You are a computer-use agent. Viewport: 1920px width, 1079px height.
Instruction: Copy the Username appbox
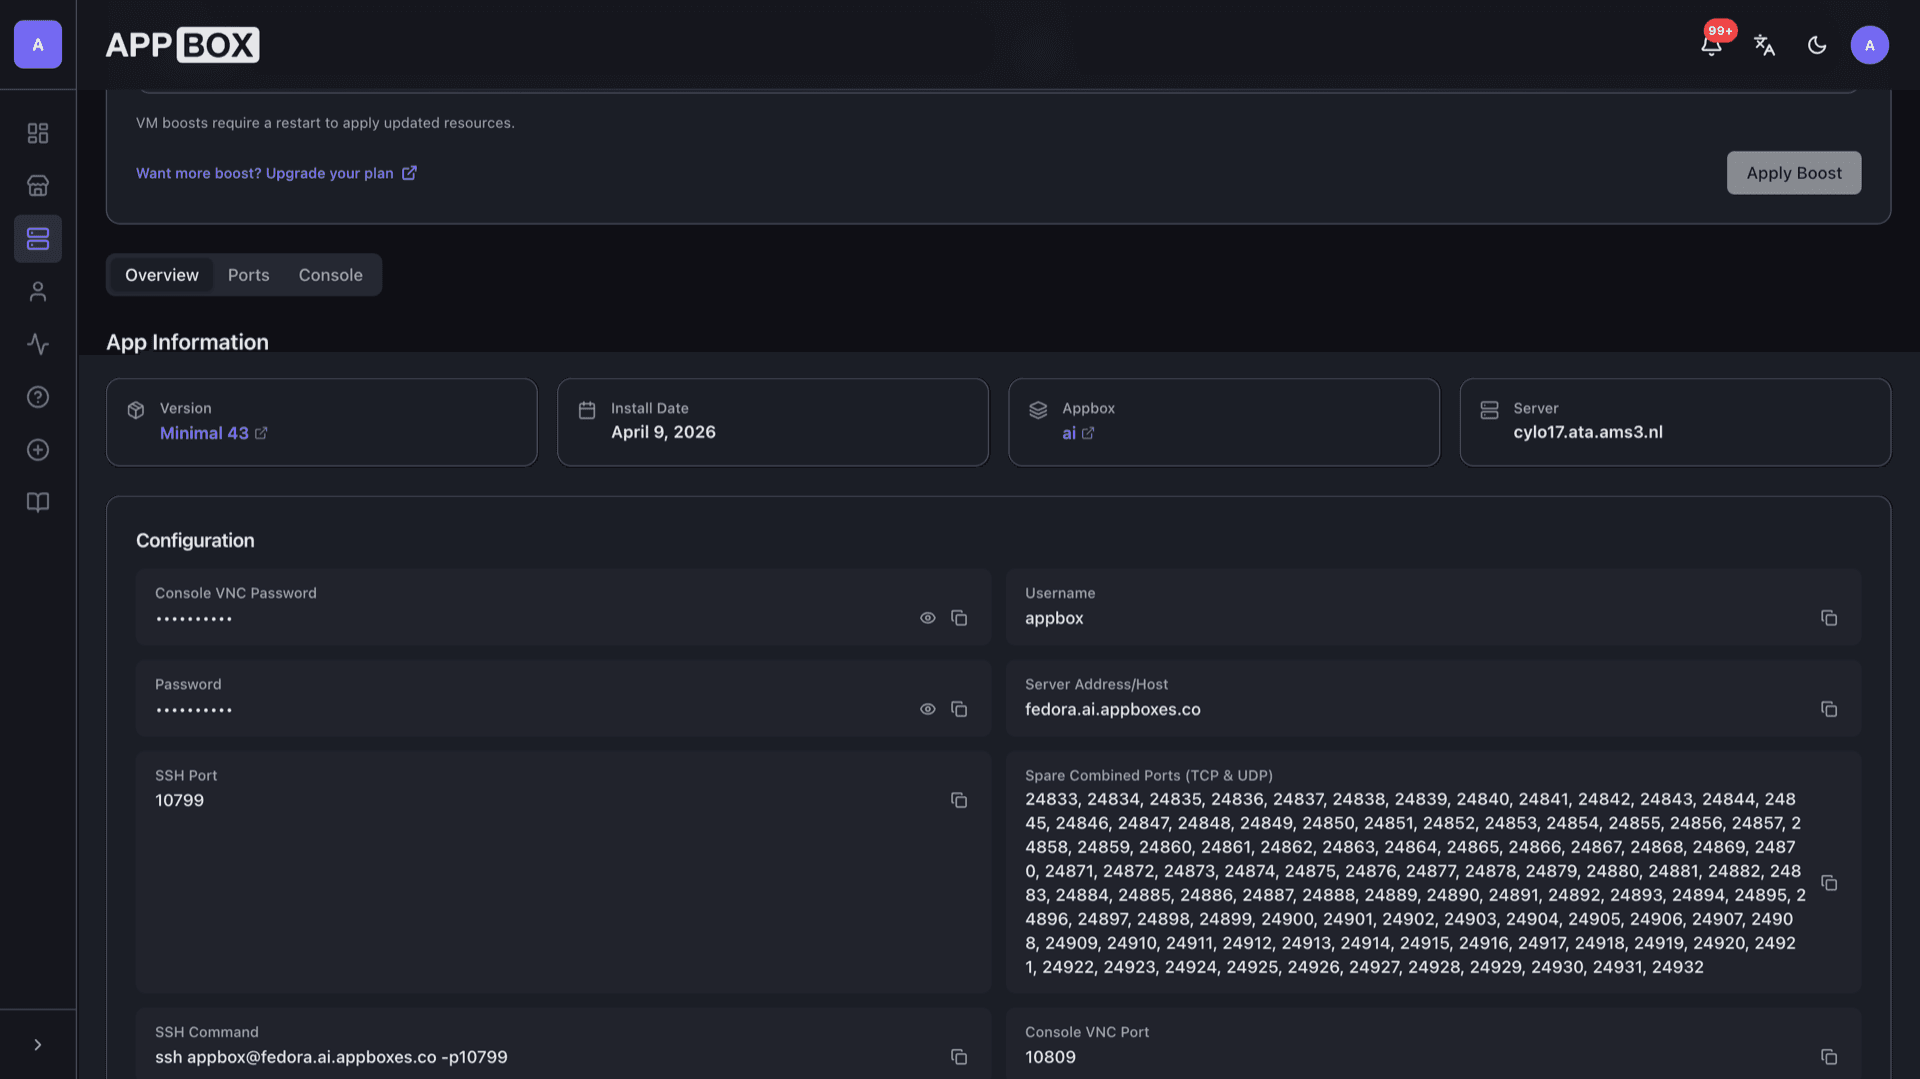click(1829, 618)
